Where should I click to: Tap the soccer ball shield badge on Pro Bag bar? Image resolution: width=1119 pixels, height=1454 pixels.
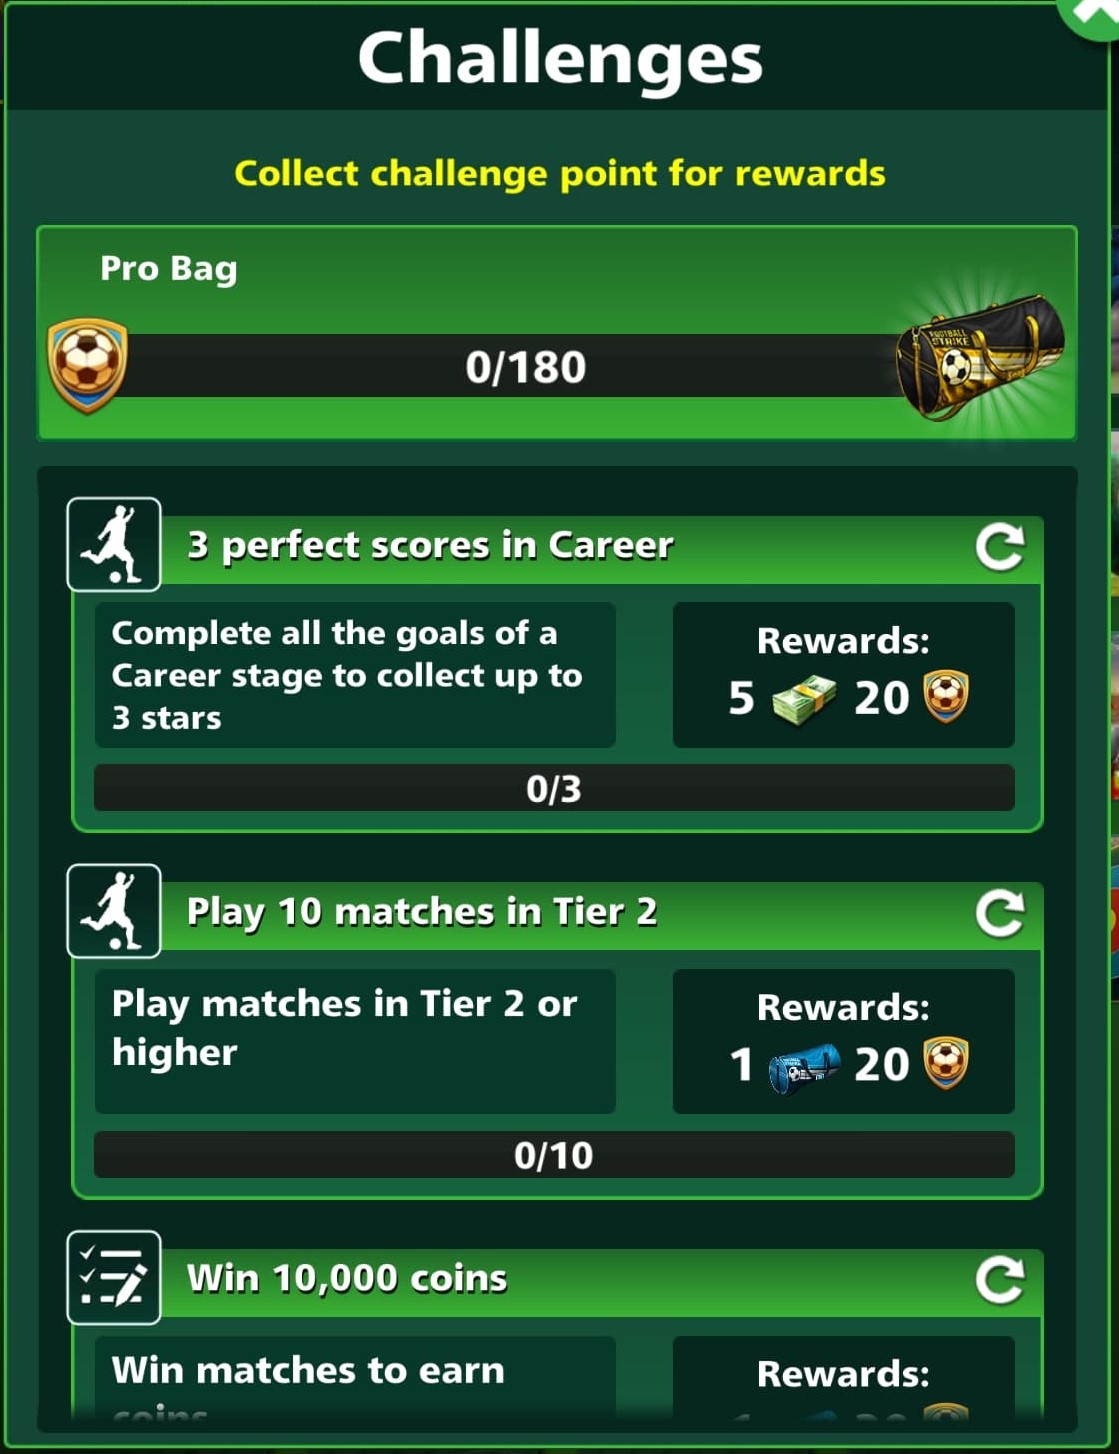[x=88, y=365]
